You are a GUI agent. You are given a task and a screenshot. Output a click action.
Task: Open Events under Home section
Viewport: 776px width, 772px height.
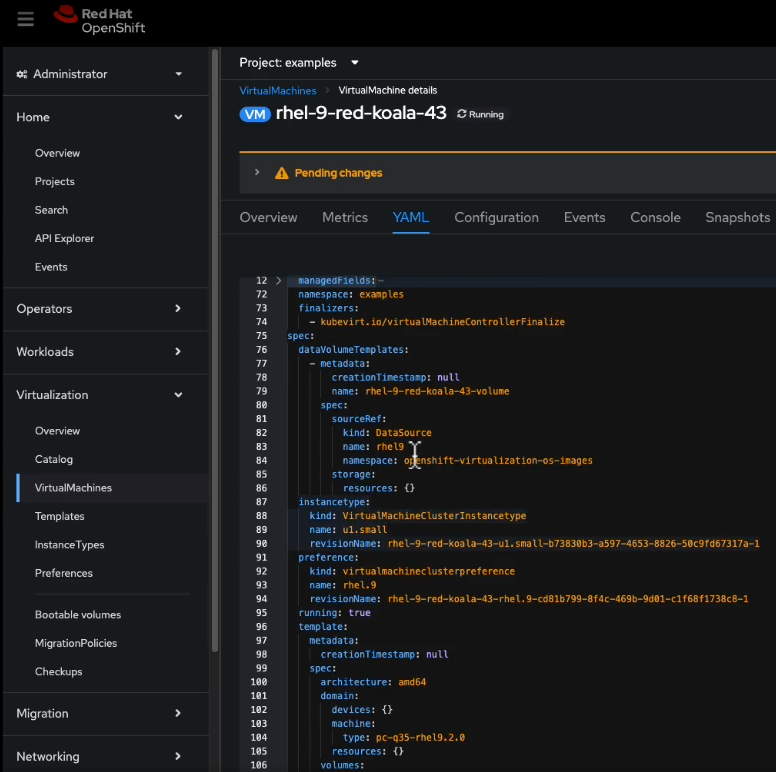(51, 267)
